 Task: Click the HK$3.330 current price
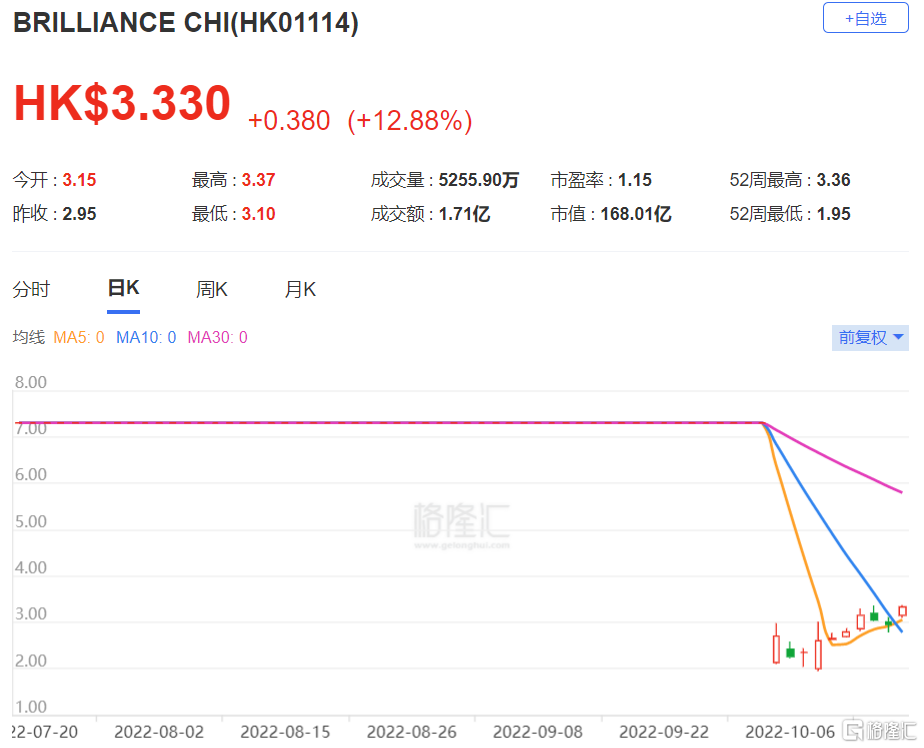pos(122,103)
